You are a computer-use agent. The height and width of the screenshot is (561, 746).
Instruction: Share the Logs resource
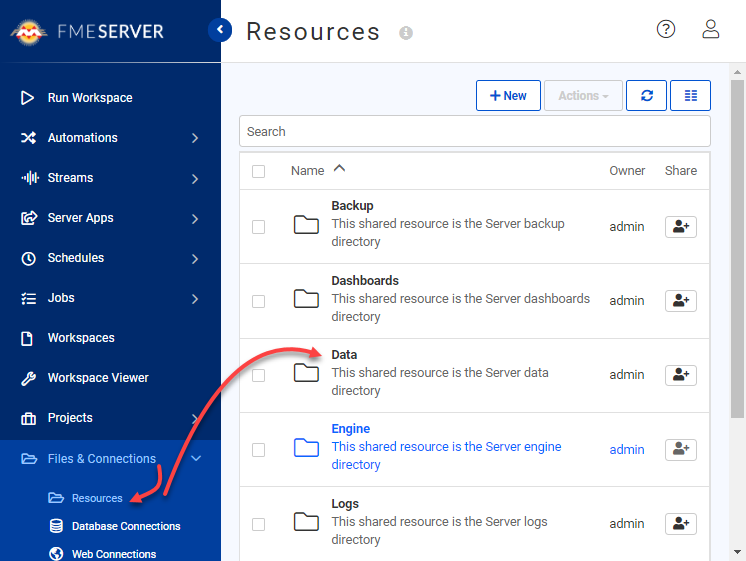pos(681,524)
